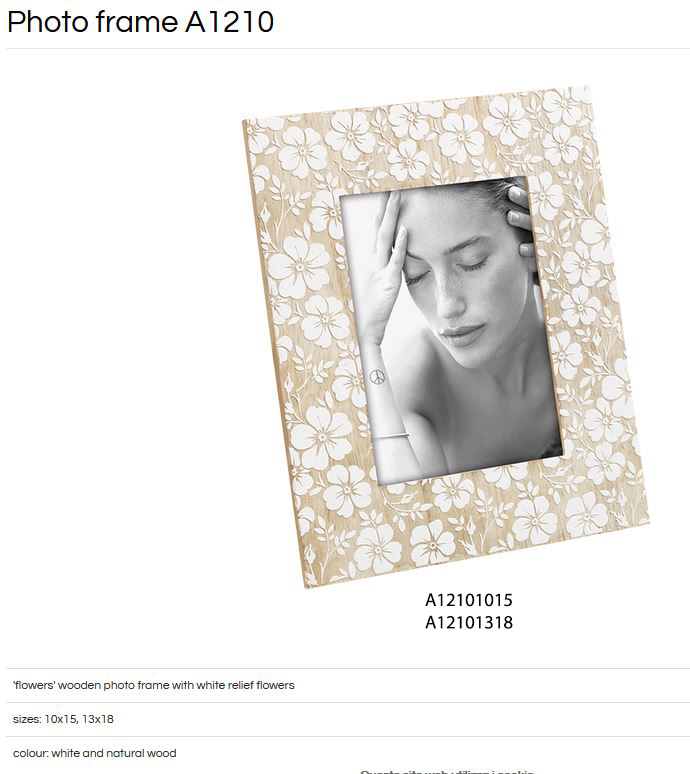Screen dimensions: 690x774
Task: Click the bracelet on the model's arm
Action: coord(391,436)
